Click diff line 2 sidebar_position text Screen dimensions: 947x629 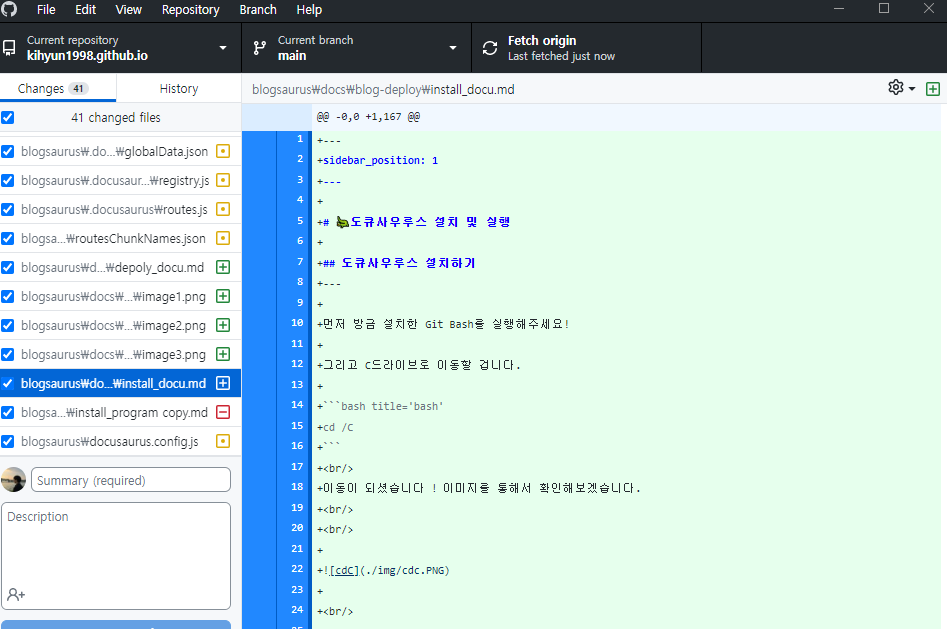coord(380,160)
